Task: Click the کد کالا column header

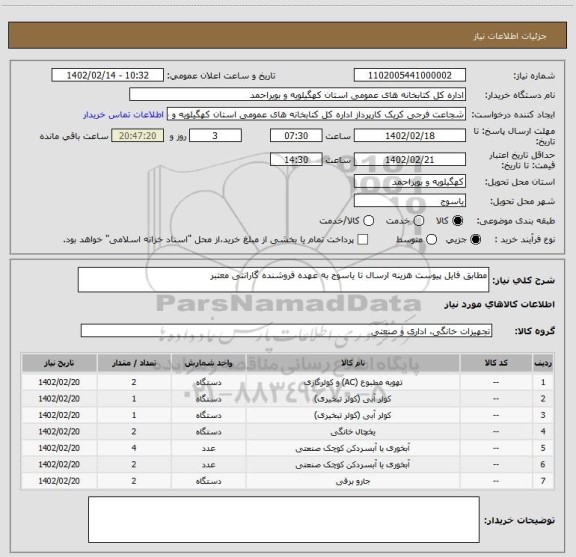Action: click(x=496, y=363)
